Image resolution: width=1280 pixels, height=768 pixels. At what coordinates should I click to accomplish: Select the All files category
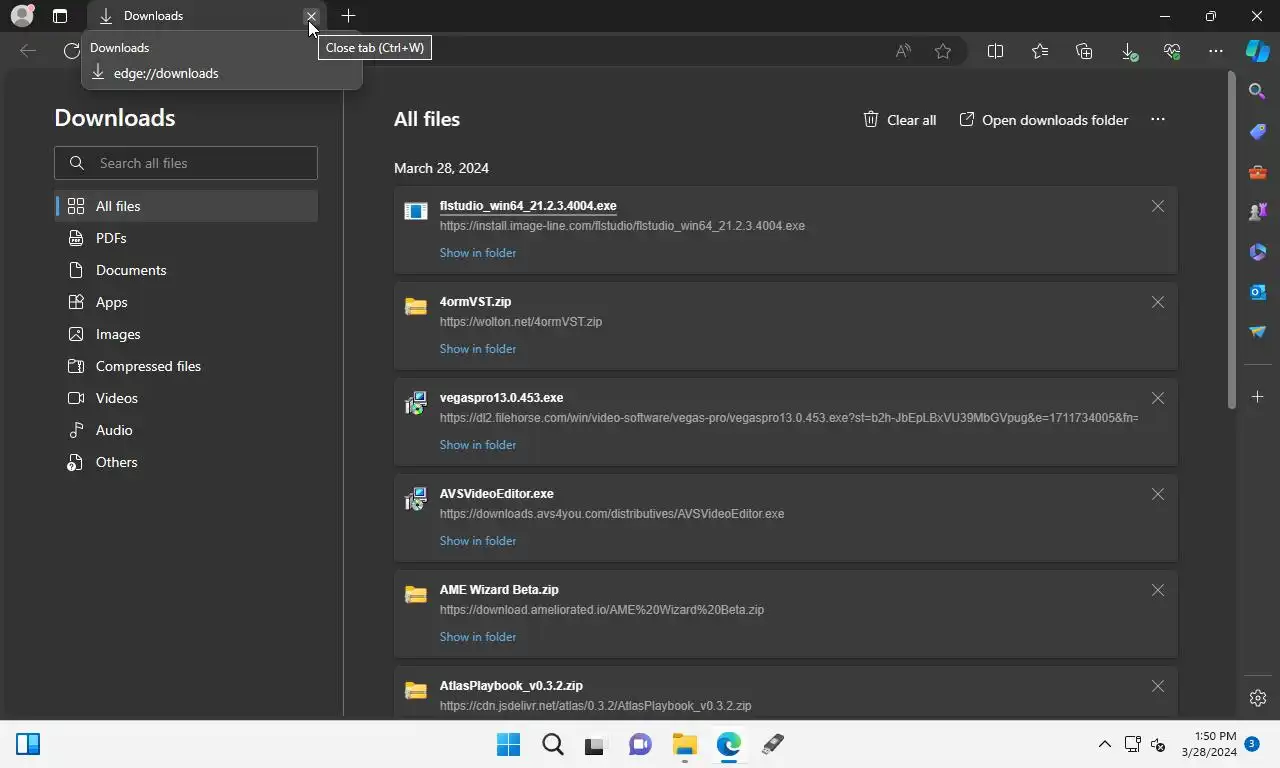[x=186, y=206]
